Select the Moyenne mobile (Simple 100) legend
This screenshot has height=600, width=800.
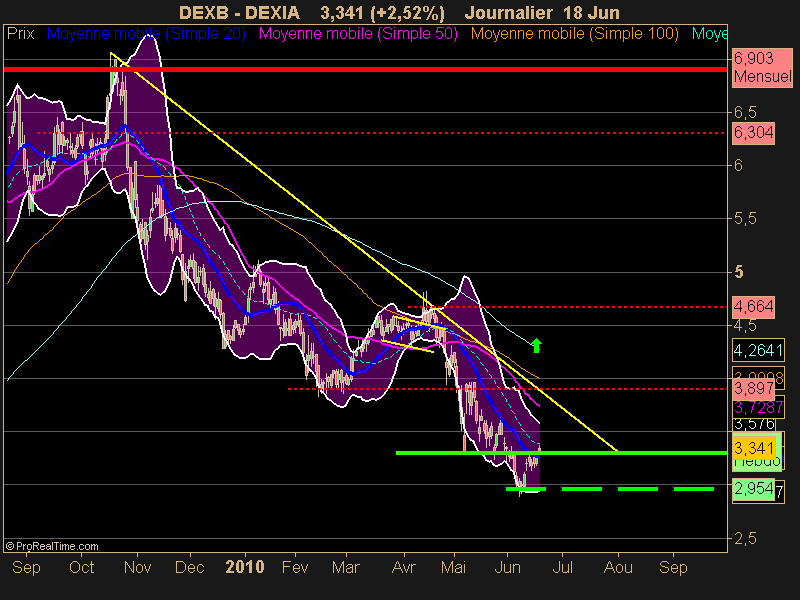click(574, 34)
